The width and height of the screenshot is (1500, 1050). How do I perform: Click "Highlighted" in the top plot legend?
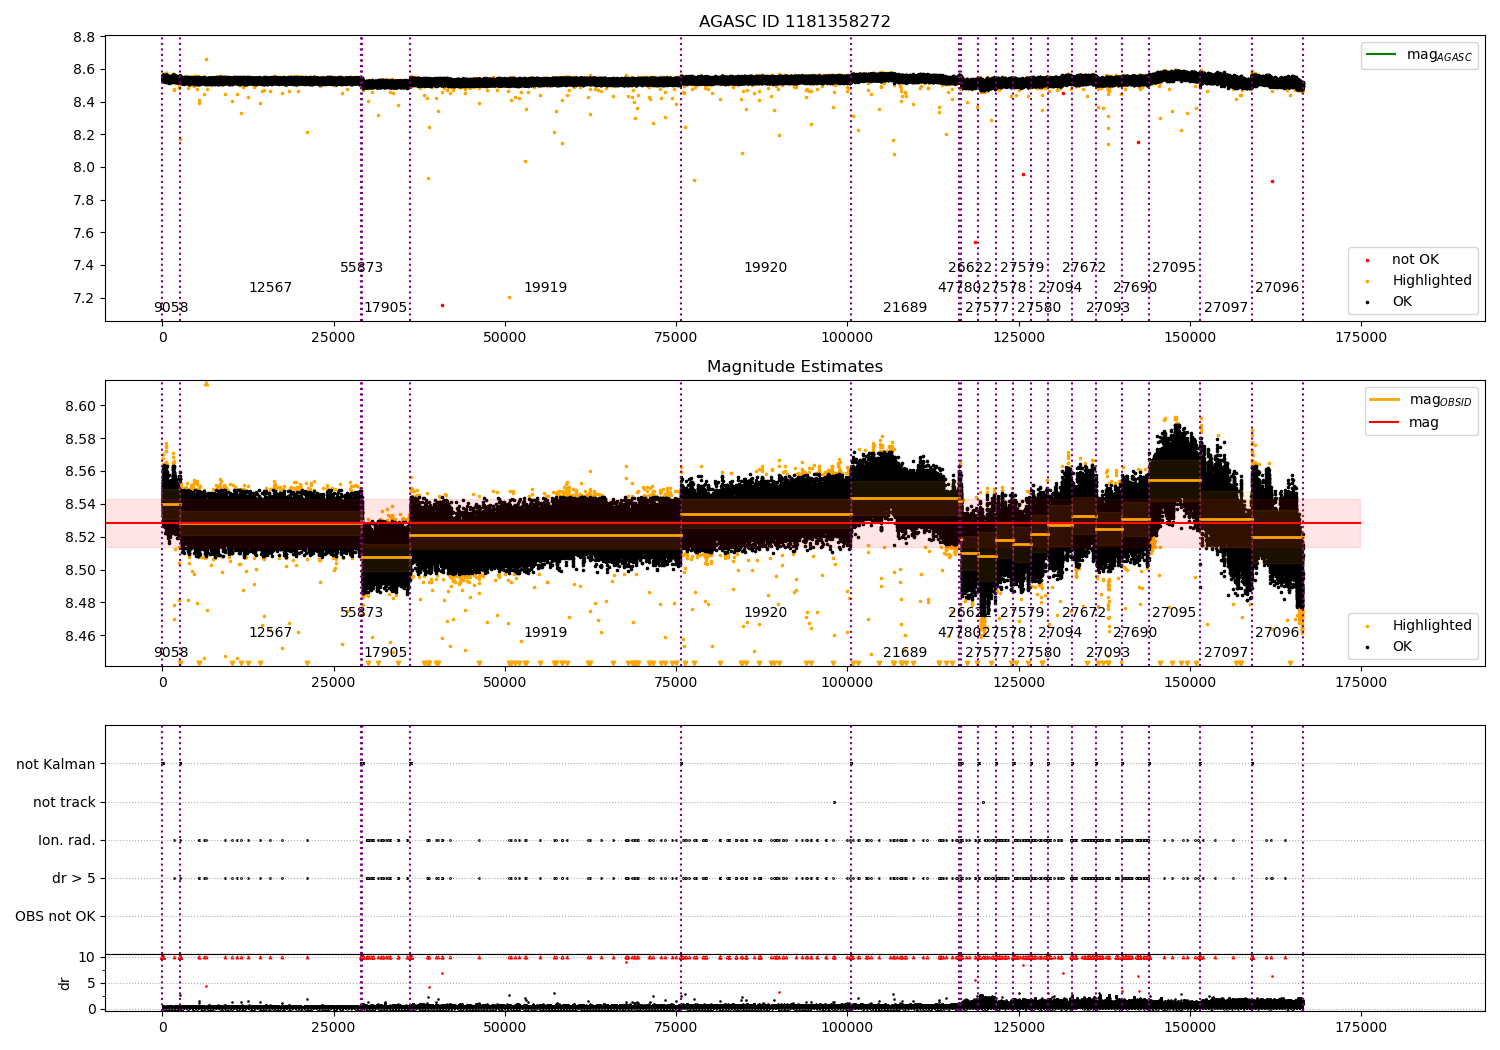pyautogui.click(x=1420, y=281)
